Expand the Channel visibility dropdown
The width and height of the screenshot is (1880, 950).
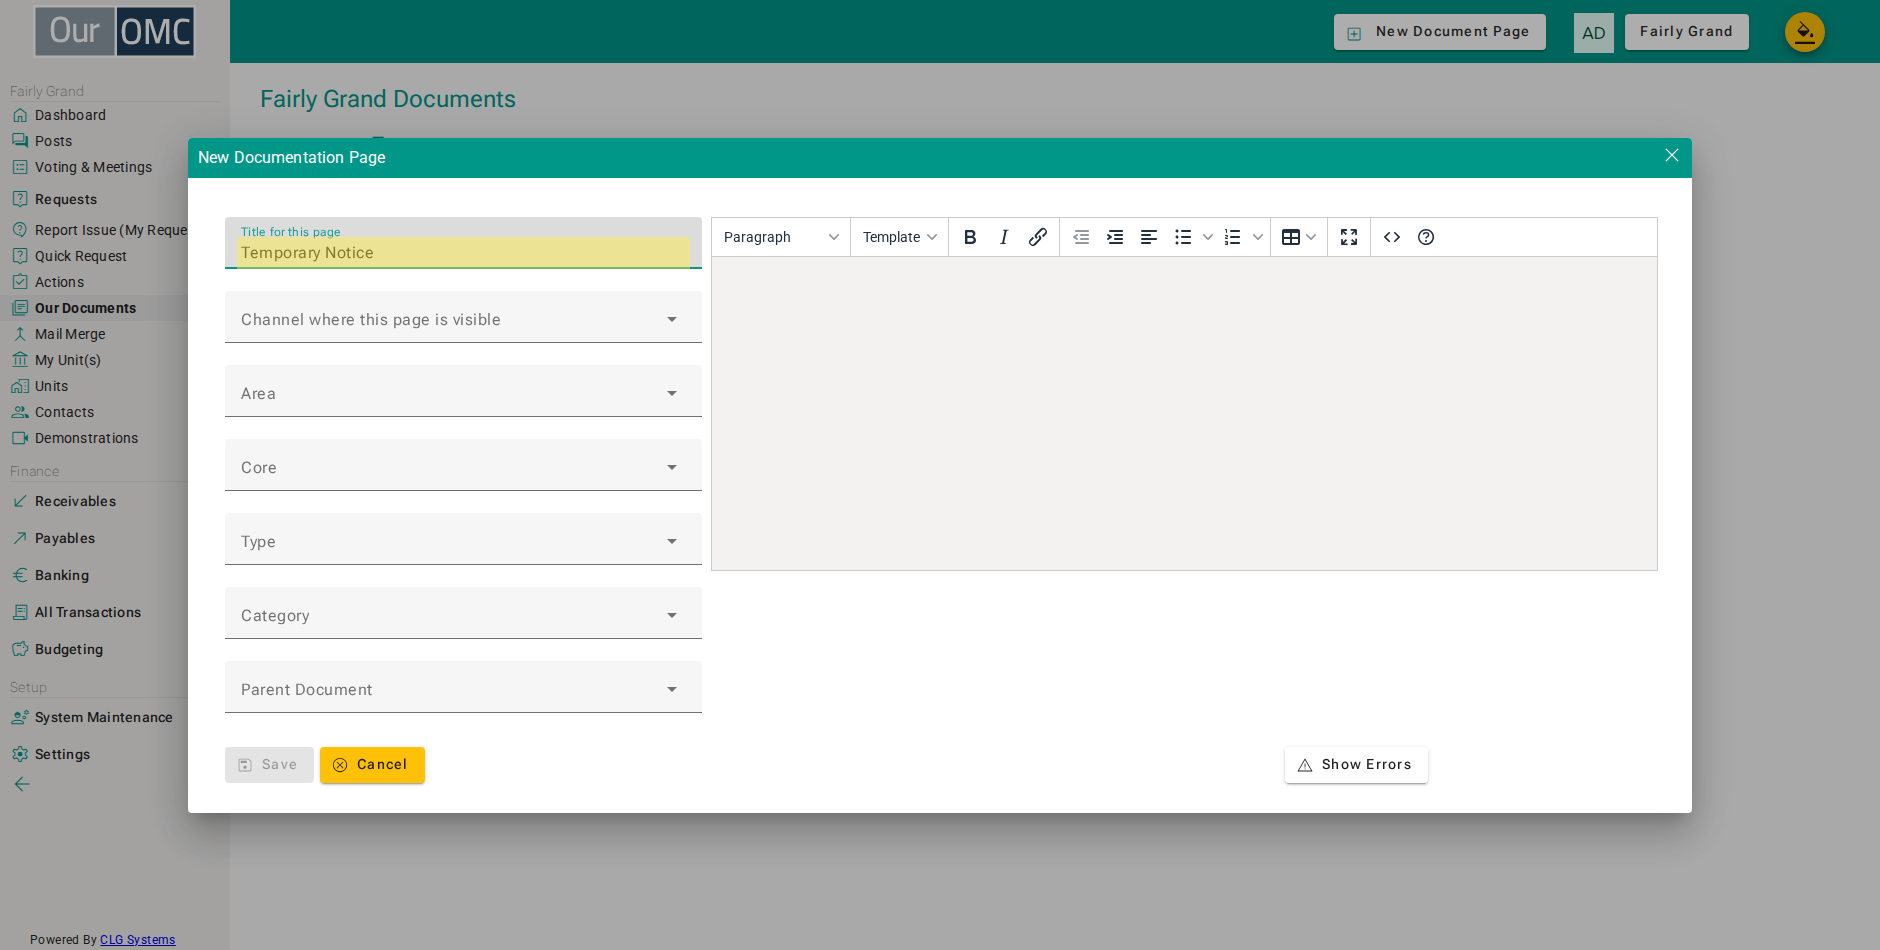463,317
